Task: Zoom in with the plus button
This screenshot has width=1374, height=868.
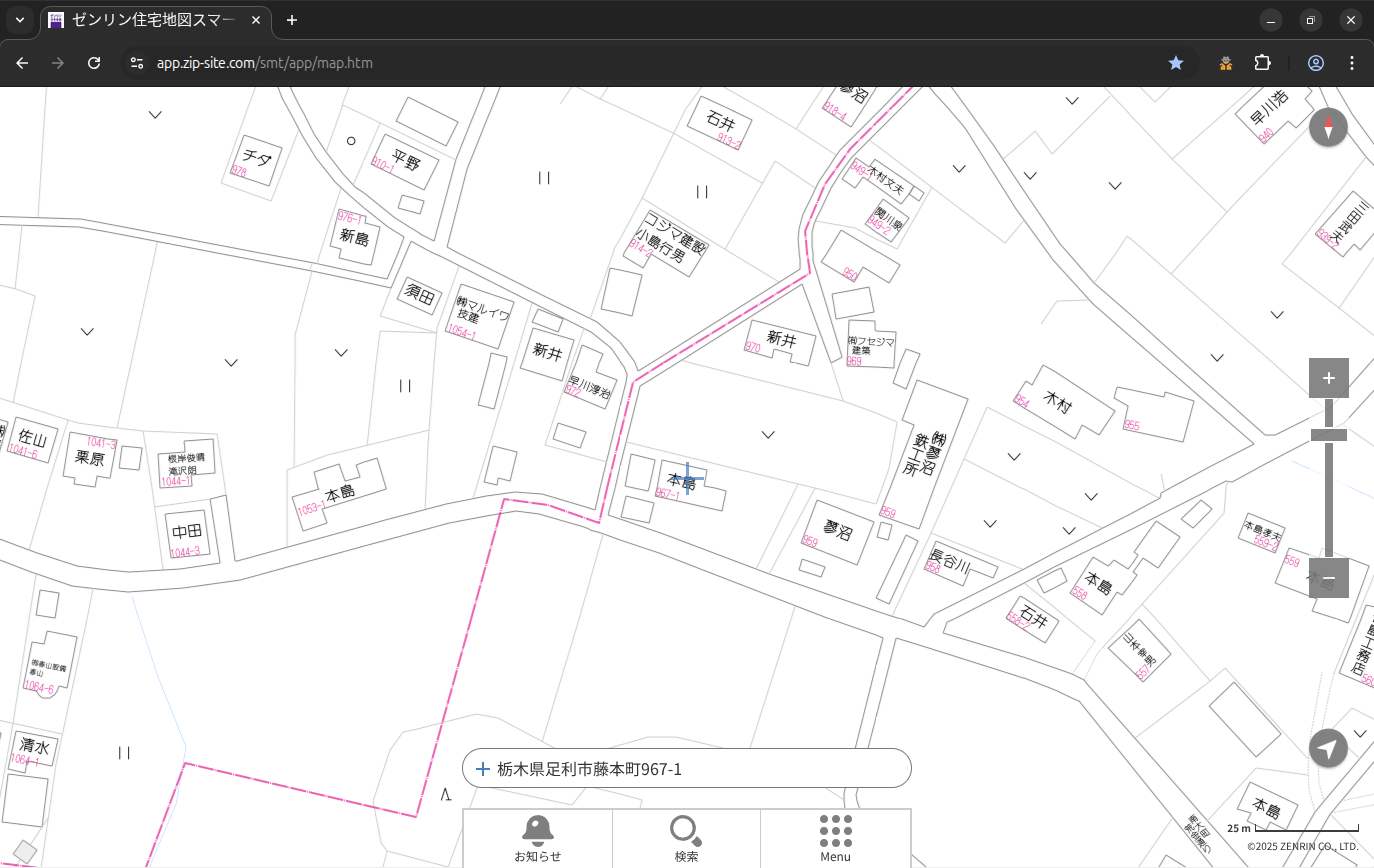Action: coord(1328,378)
